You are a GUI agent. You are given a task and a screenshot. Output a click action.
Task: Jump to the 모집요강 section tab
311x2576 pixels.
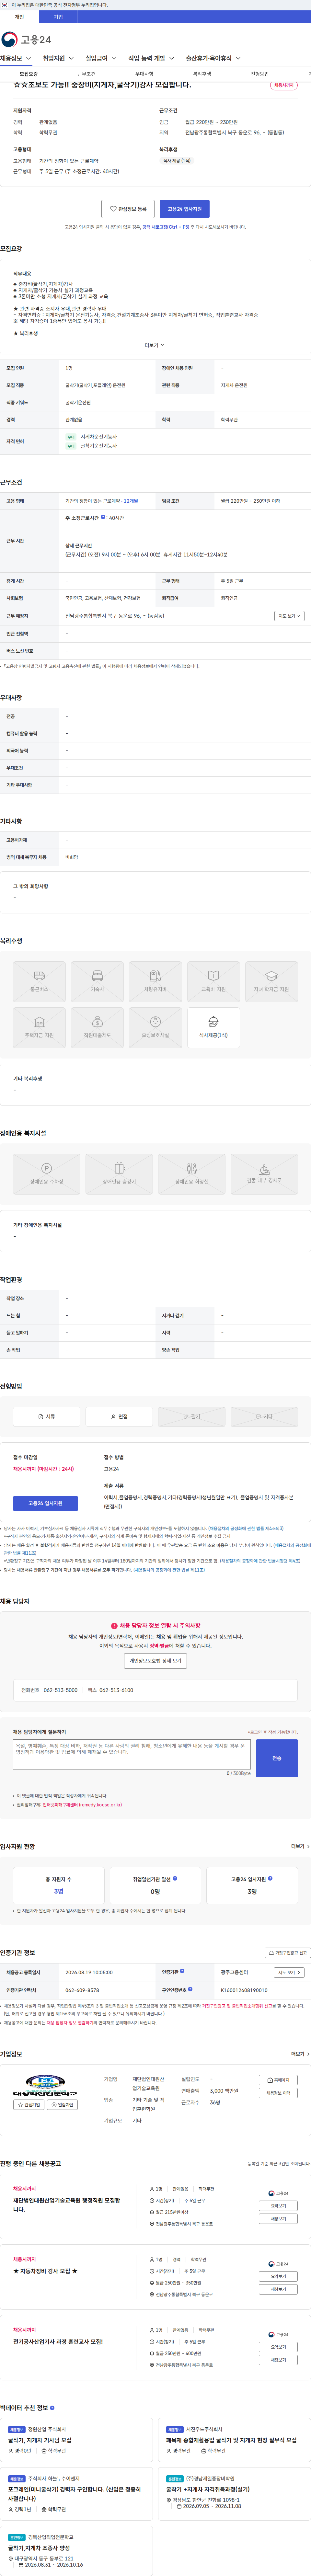(x=29, y=74)
